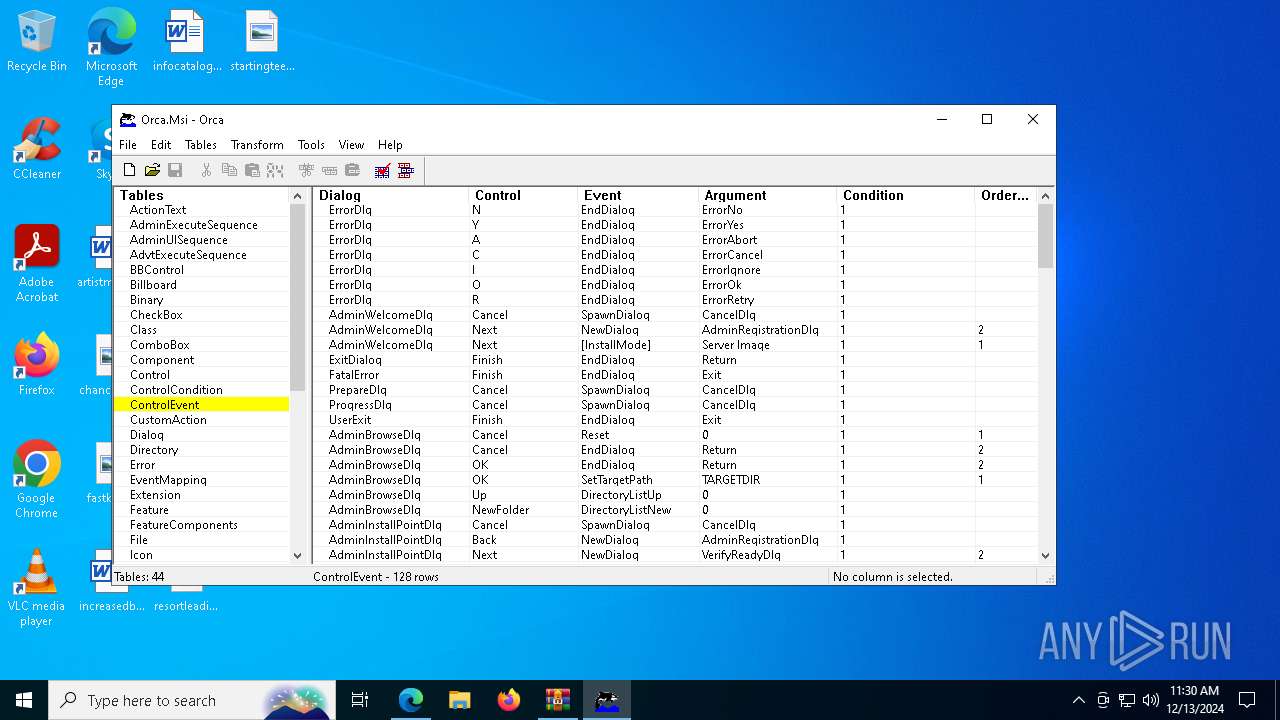Click the DirectoryListNew event cell
The height and width of the screenshot is (720, 1280).
(x=625, y=510)
